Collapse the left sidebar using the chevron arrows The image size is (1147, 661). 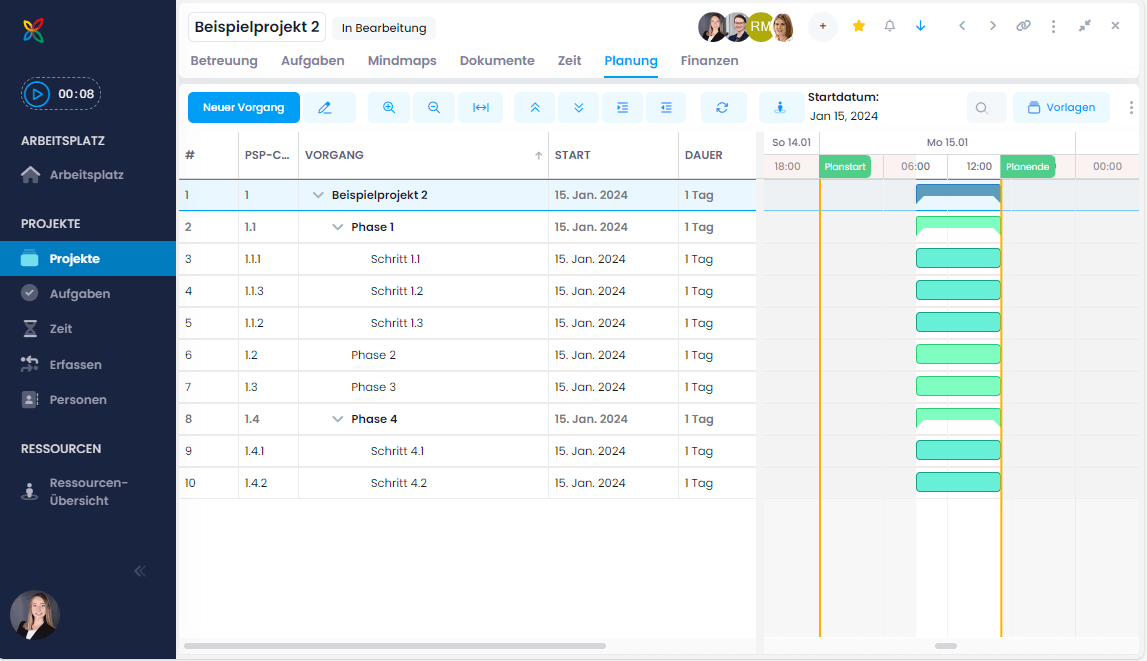(139, 570)
